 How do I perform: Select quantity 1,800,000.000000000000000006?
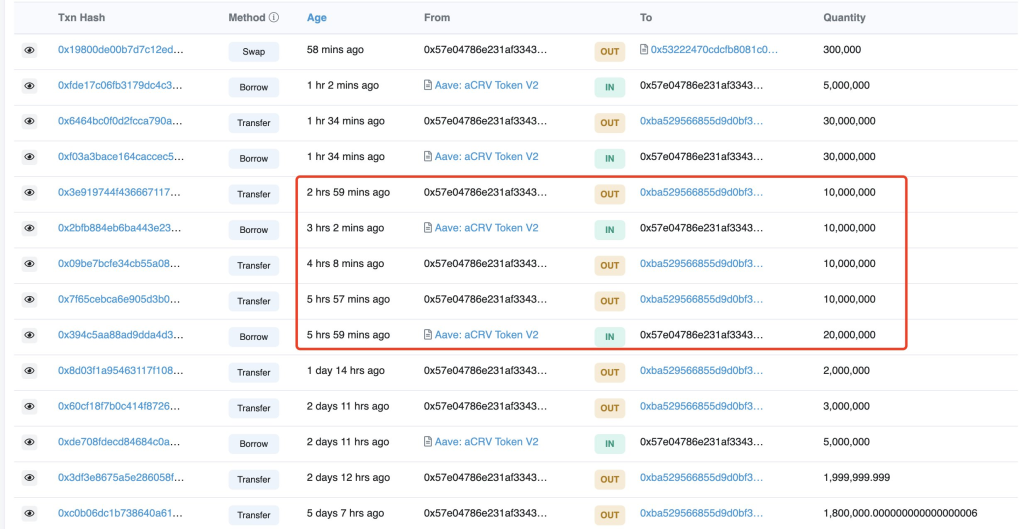pos(900,513)
